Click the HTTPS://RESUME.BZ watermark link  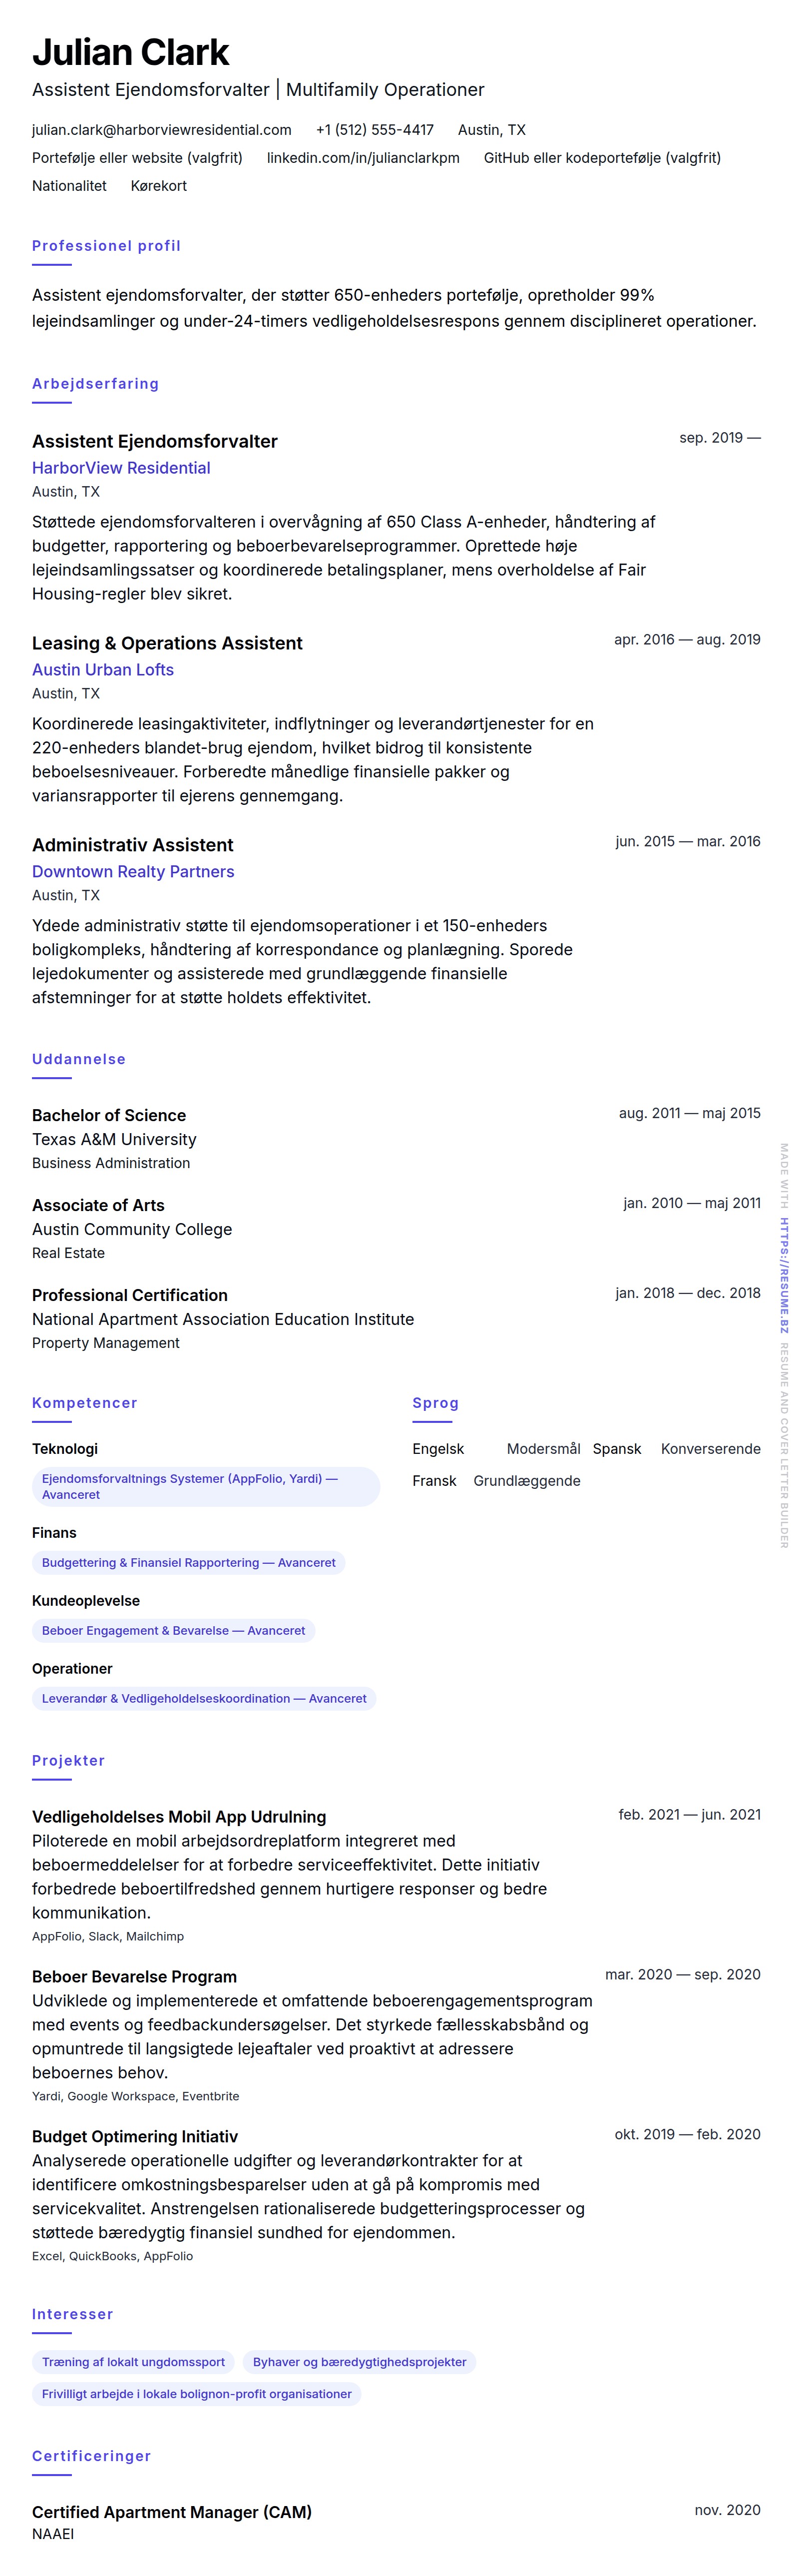[784, 1275]
